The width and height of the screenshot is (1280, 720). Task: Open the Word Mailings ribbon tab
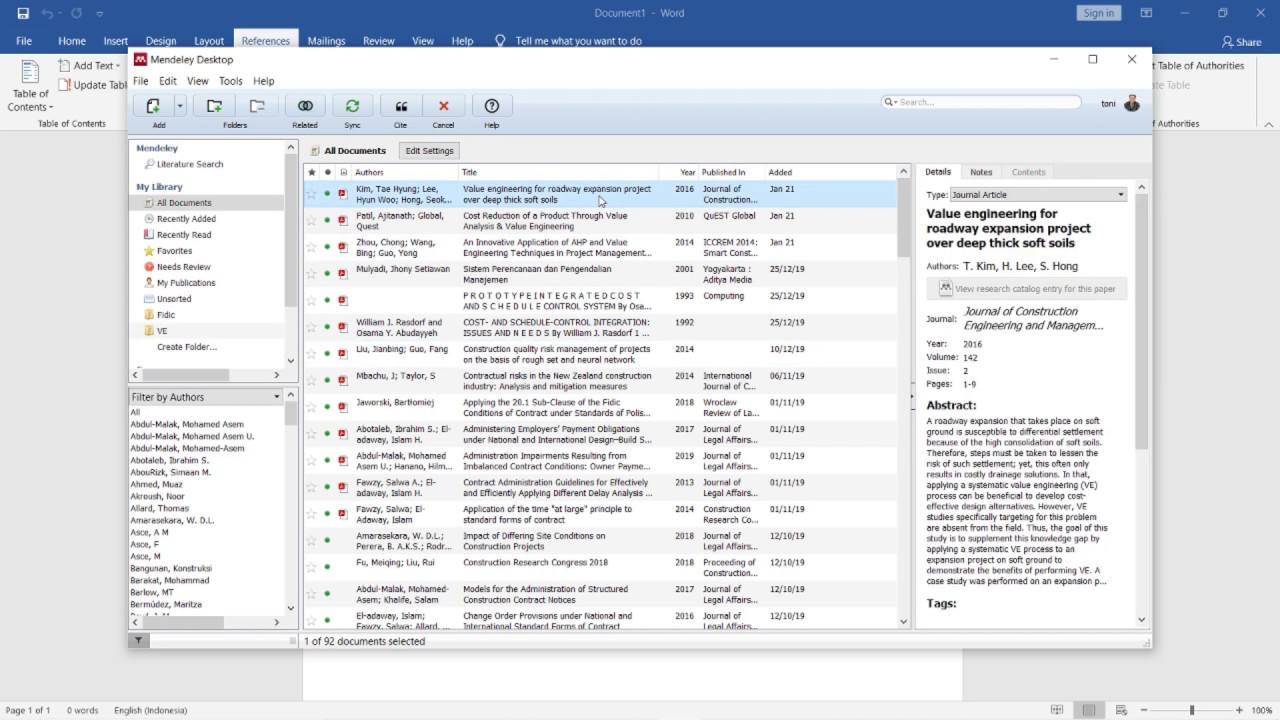click(326, 41)
